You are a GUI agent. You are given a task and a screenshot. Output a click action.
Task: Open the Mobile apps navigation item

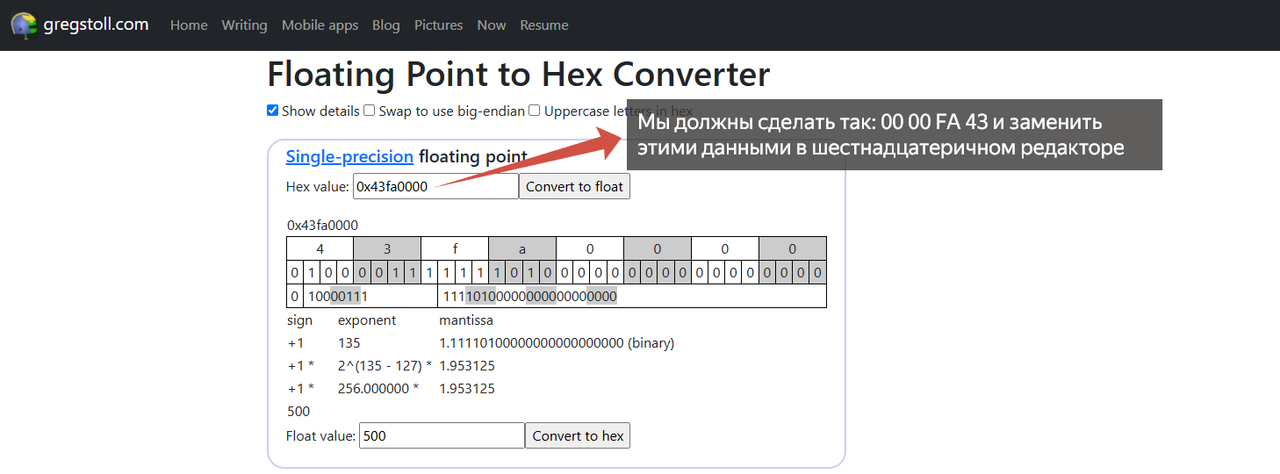[320, 25]
